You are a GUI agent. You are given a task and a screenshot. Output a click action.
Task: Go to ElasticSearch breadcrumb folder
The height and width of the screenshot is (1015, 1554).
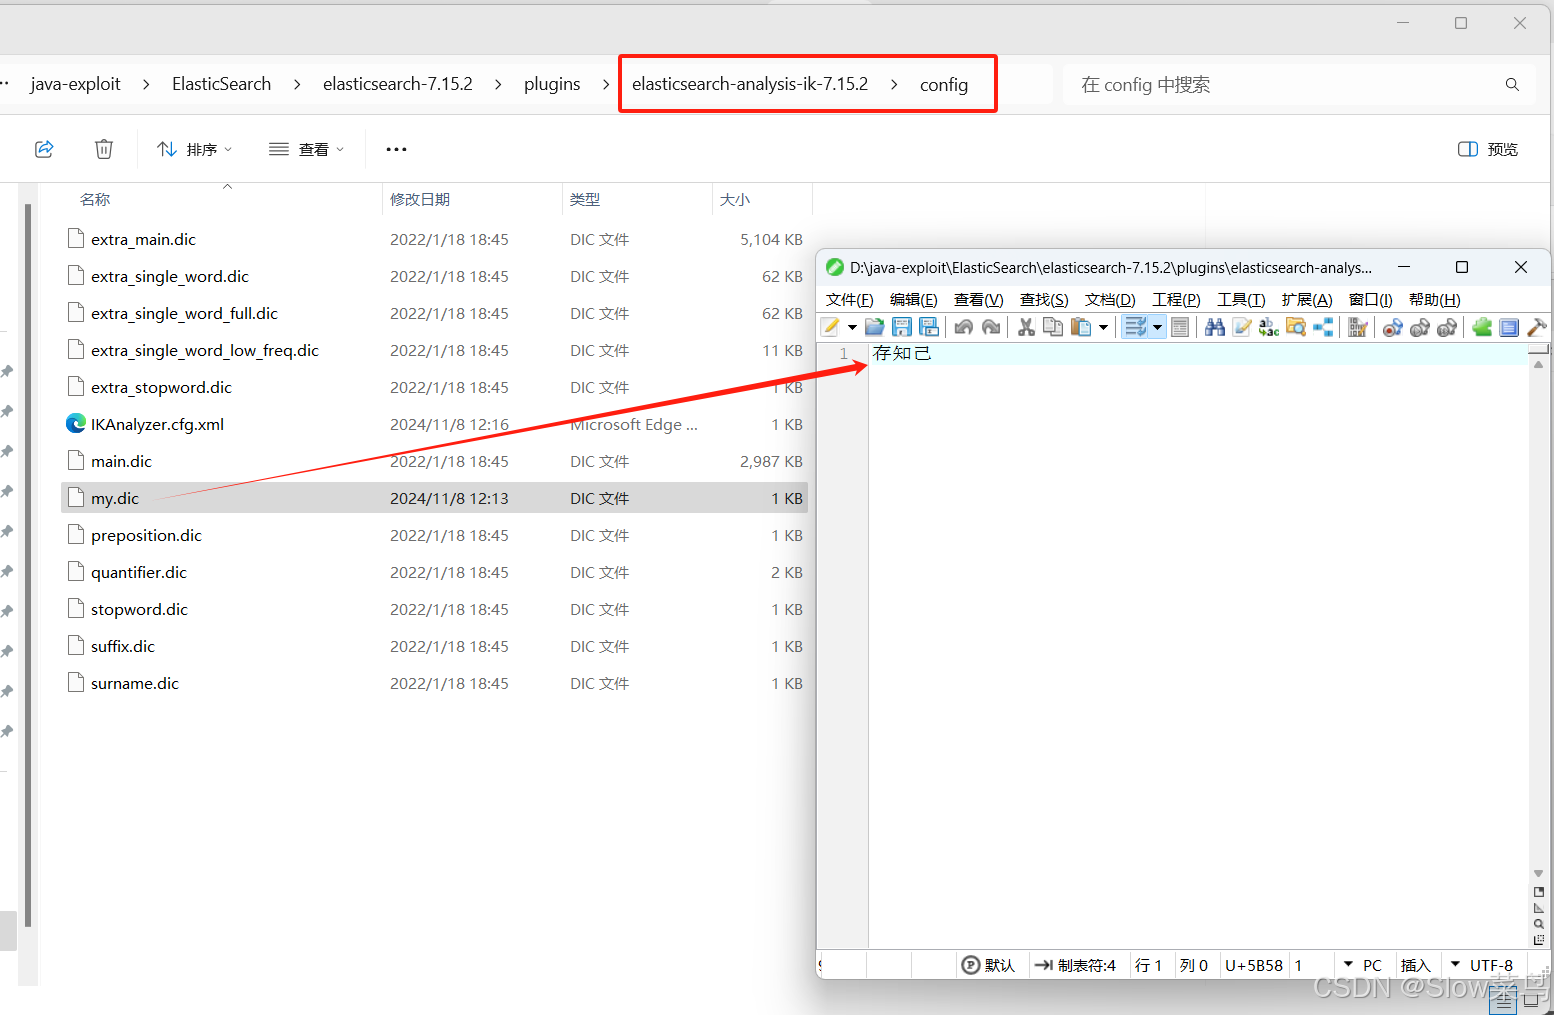click(x=222, y=84)
